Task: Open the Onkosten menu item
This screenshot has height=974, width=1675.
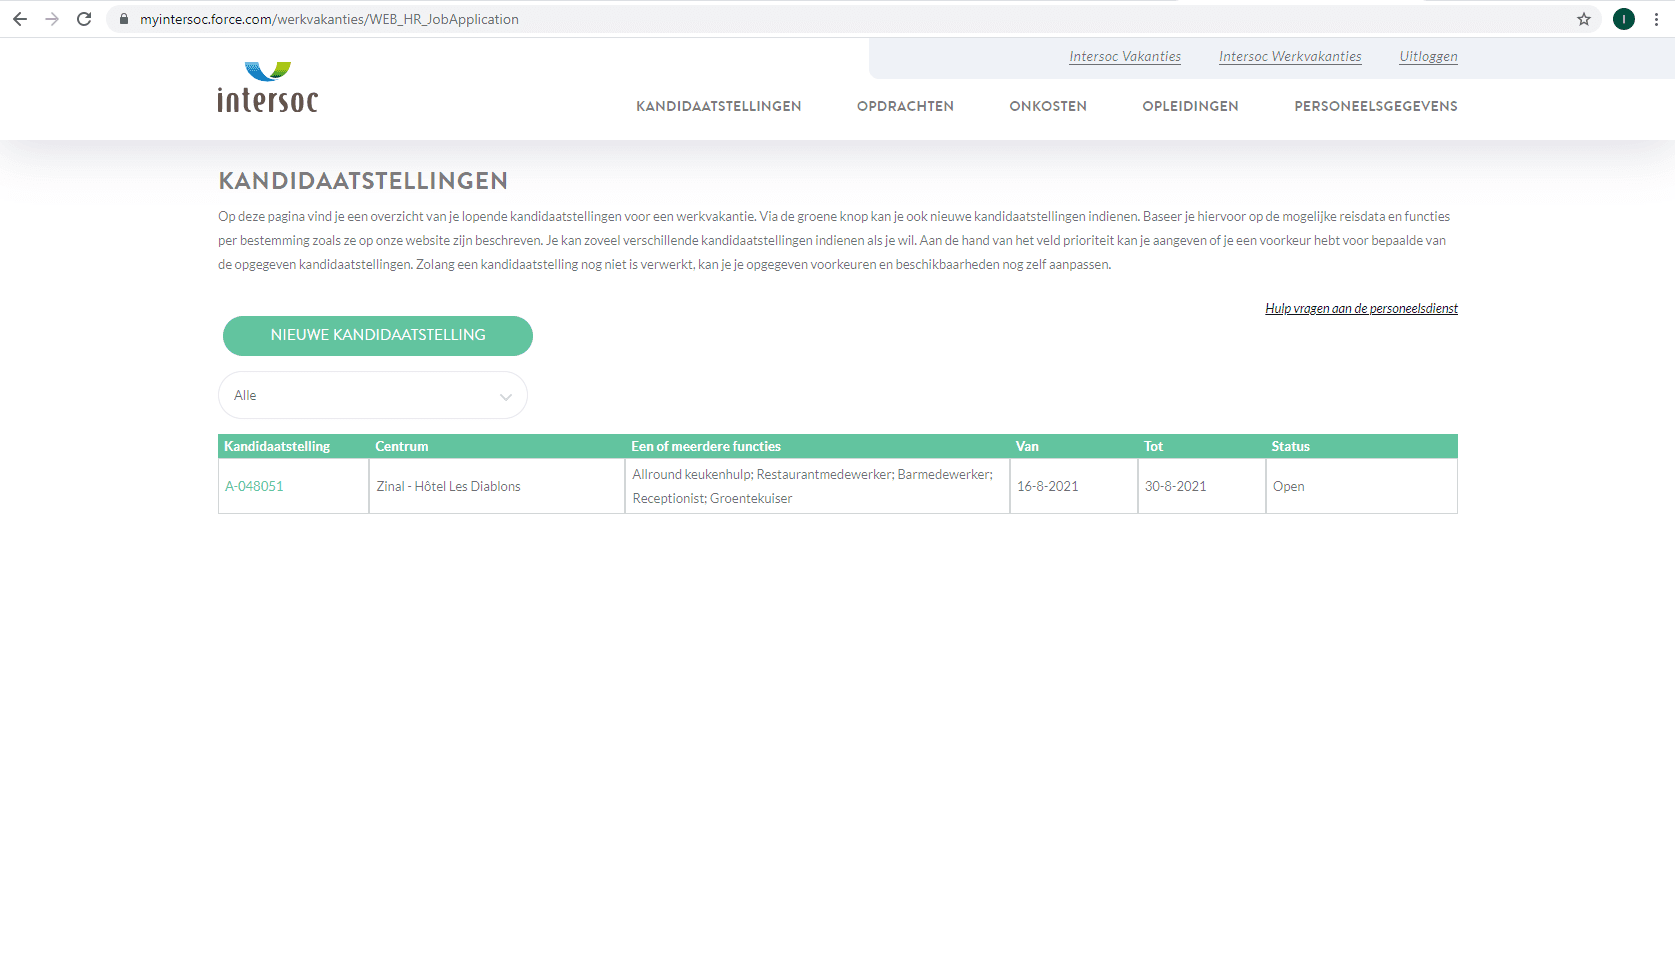Action: pos(1048,106)
